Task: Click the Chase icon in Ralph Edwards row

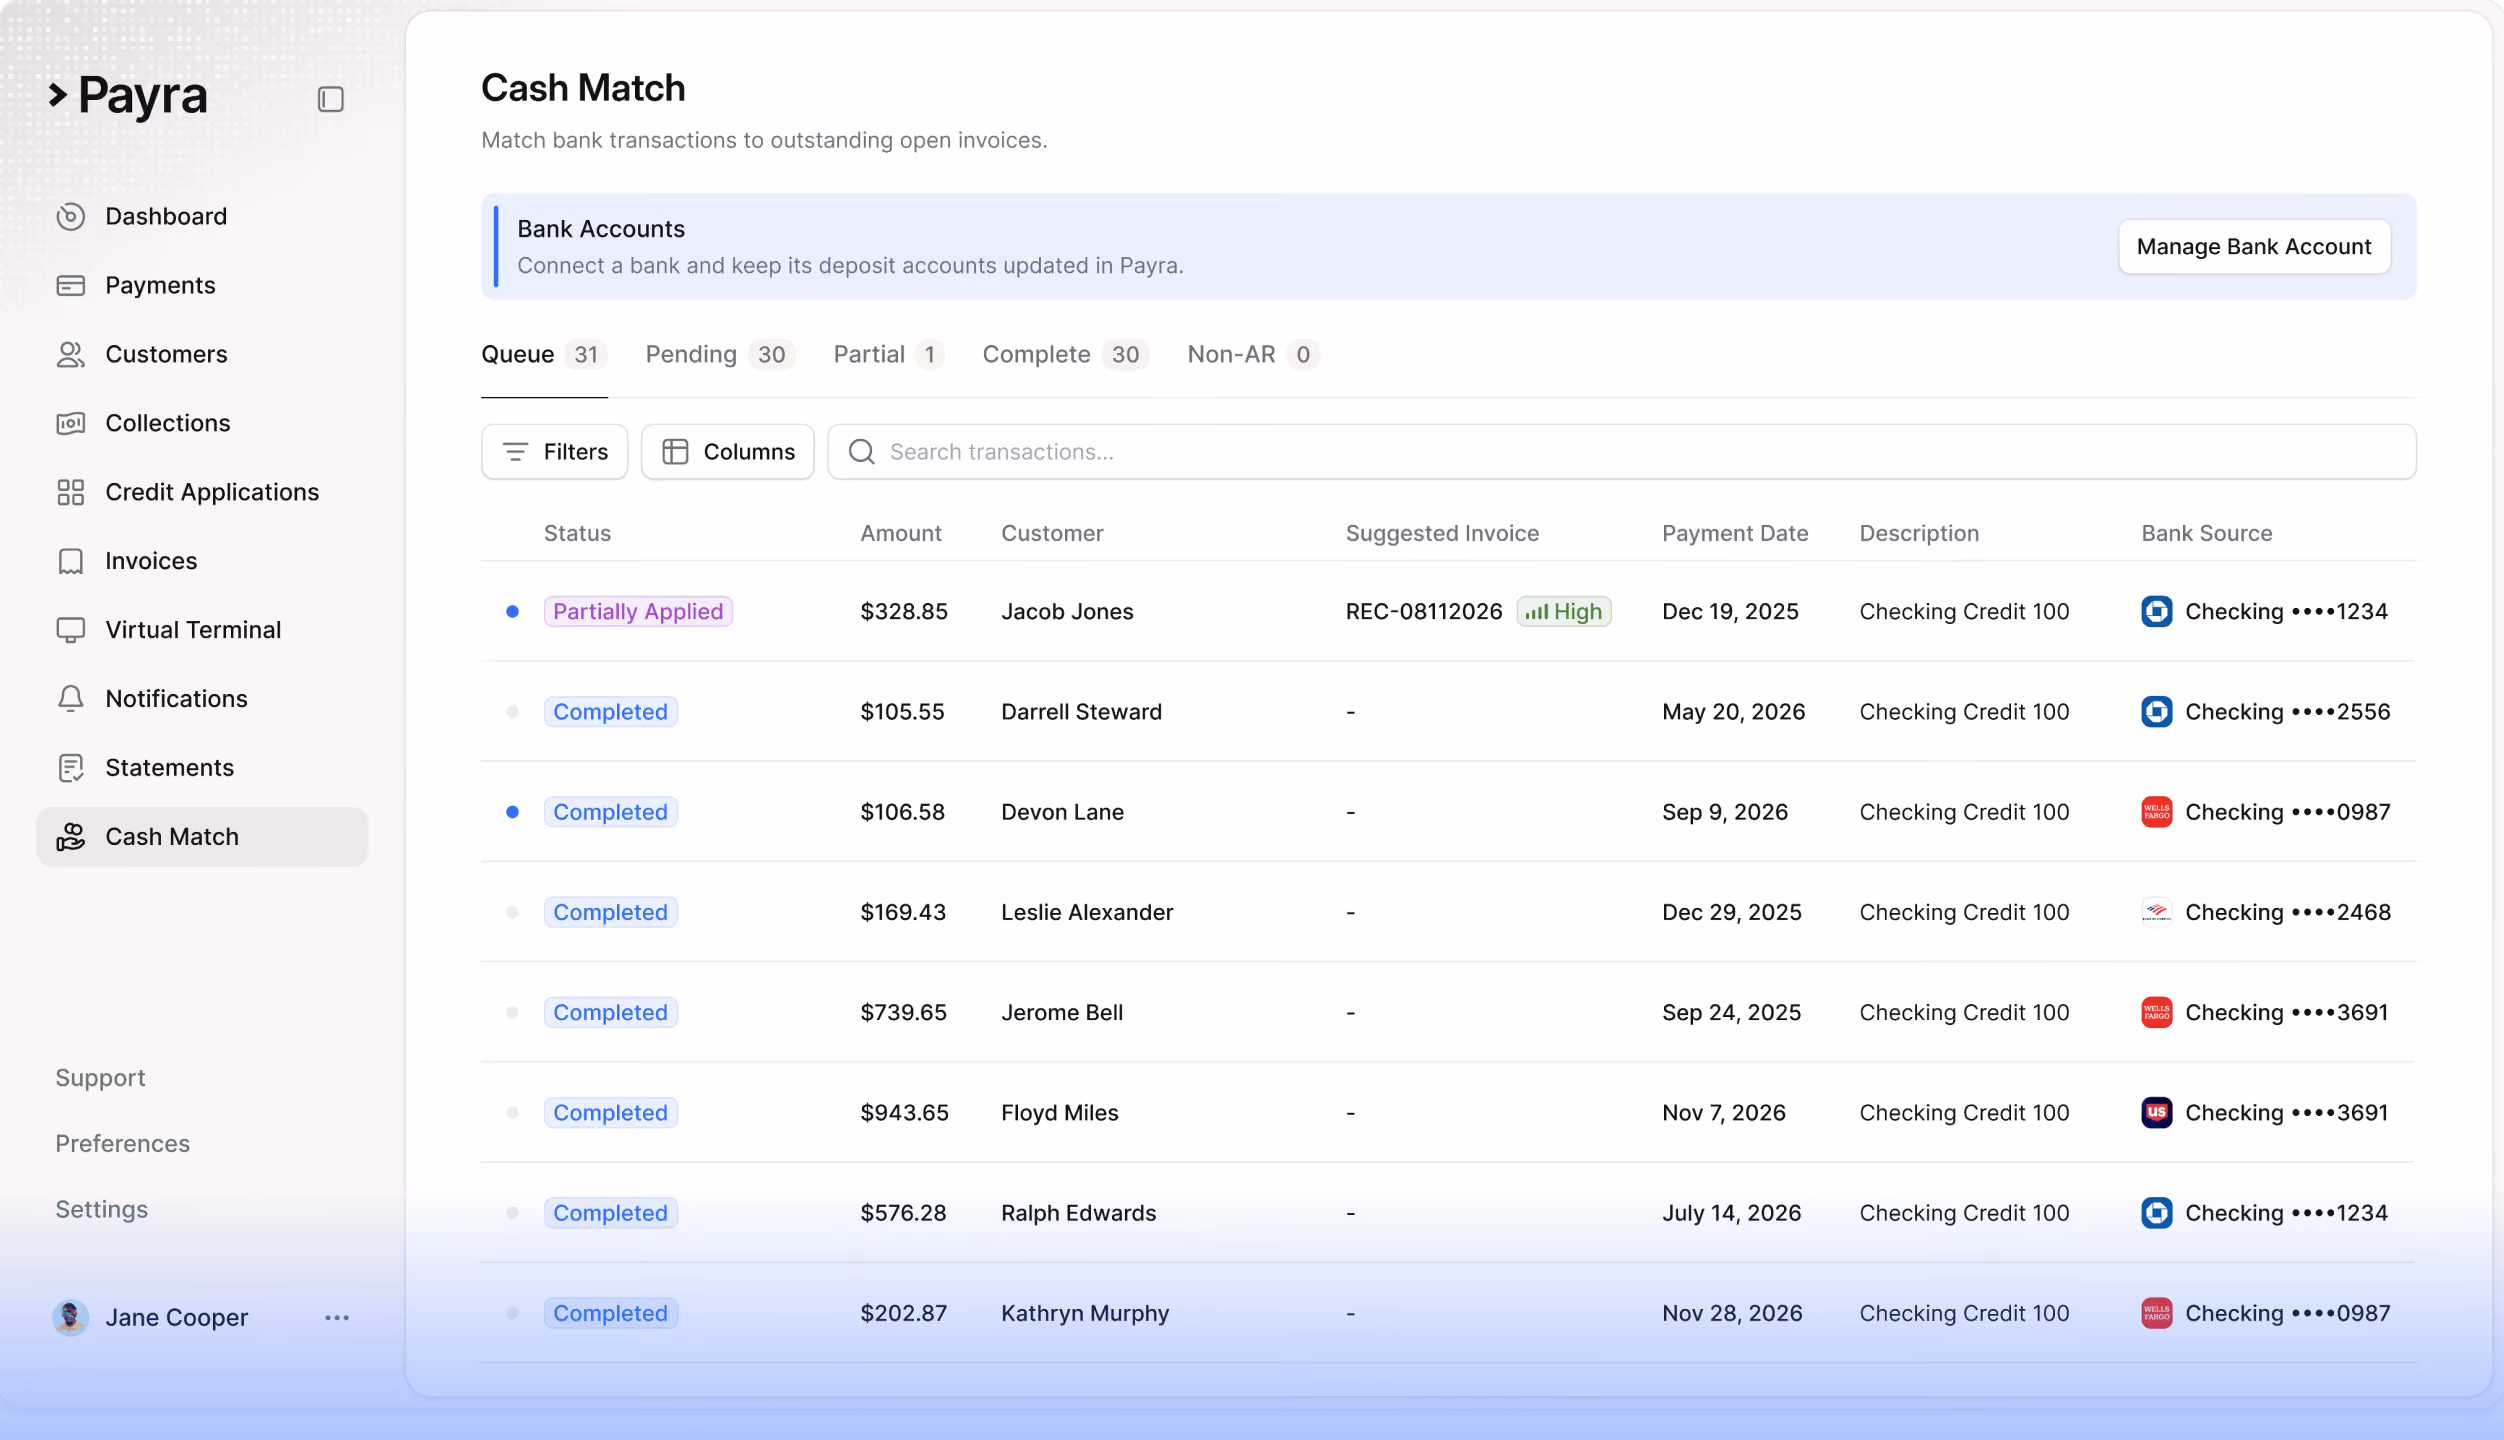Action: tap(2157, 1213)
